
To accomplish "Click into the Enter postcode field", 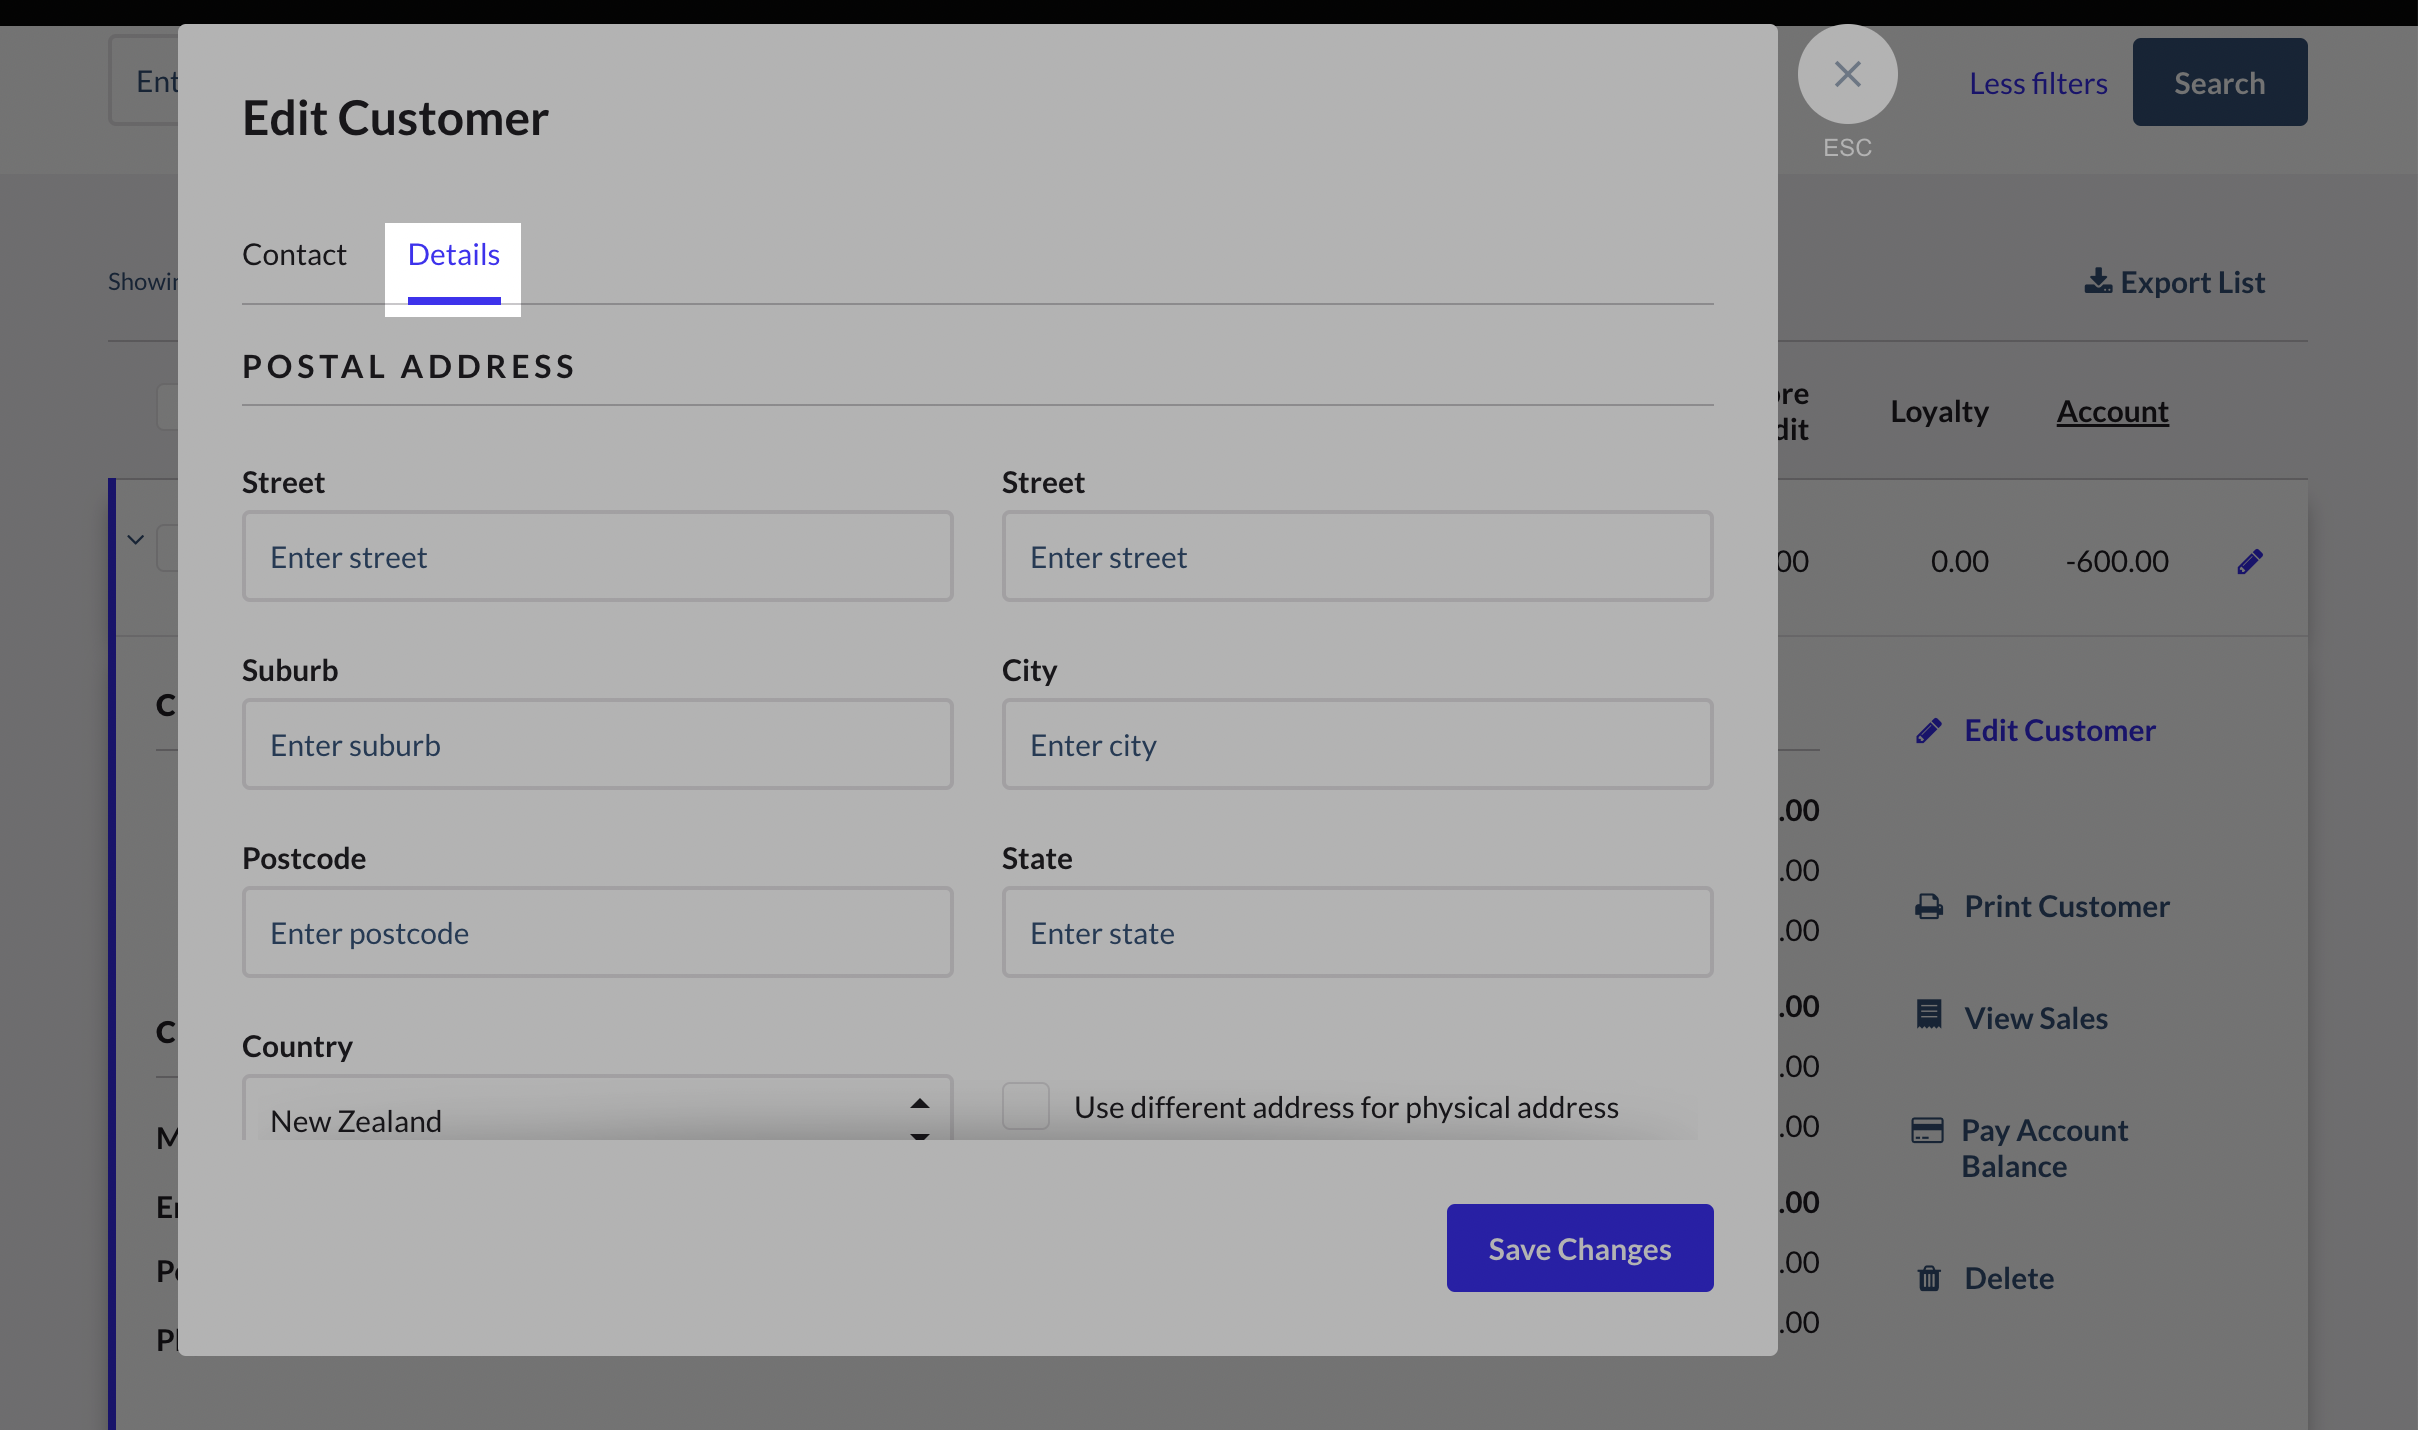I will tap(597, 933).
